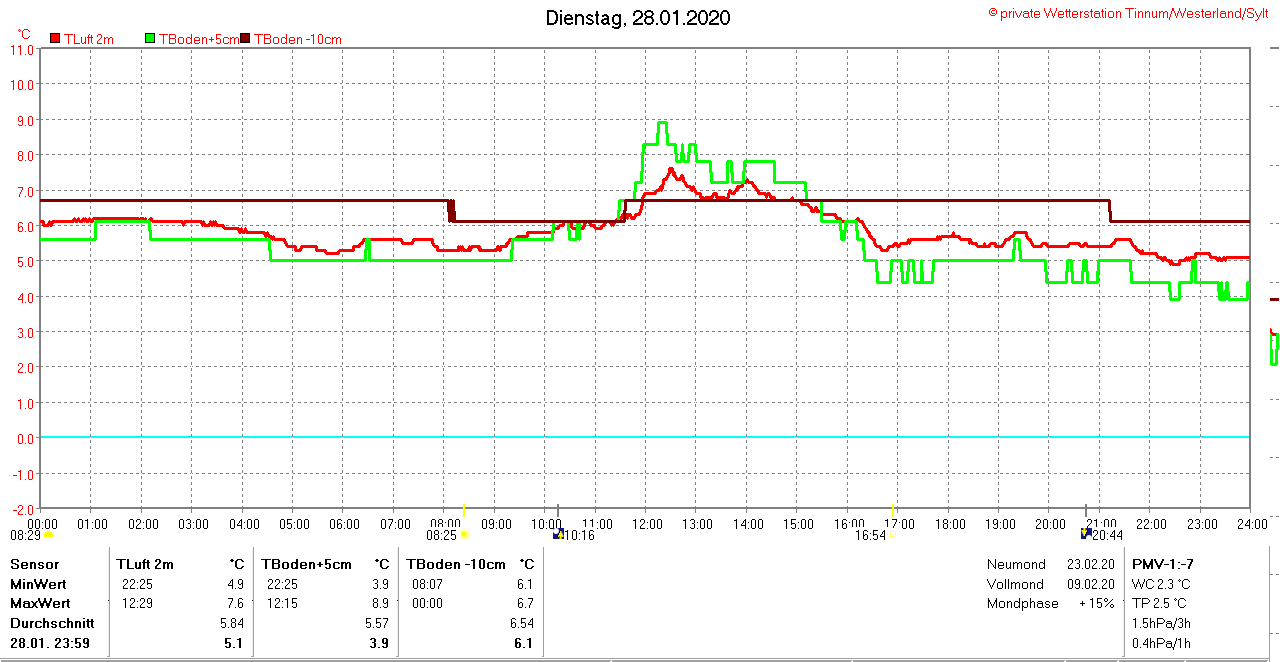Select the TLuft 2m legend label
Image resolution: width=1280 pixels, height=662 pixels.
[x=88, y=39]
